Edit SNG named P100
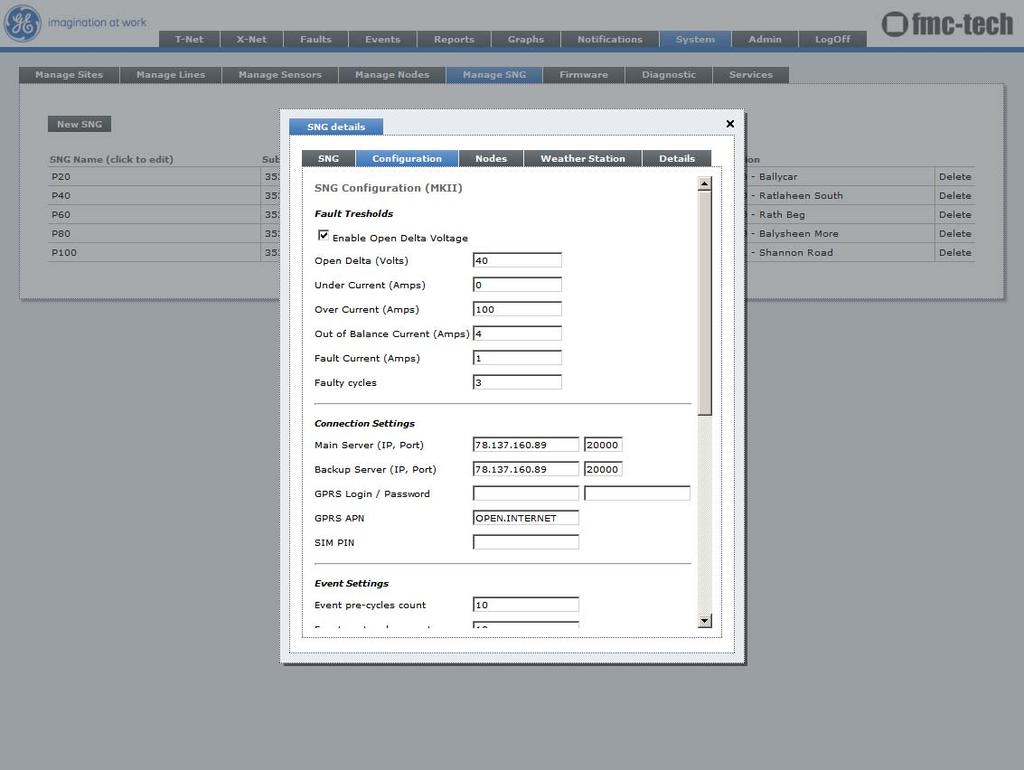1024x770 pixels. tap(64, 252)
